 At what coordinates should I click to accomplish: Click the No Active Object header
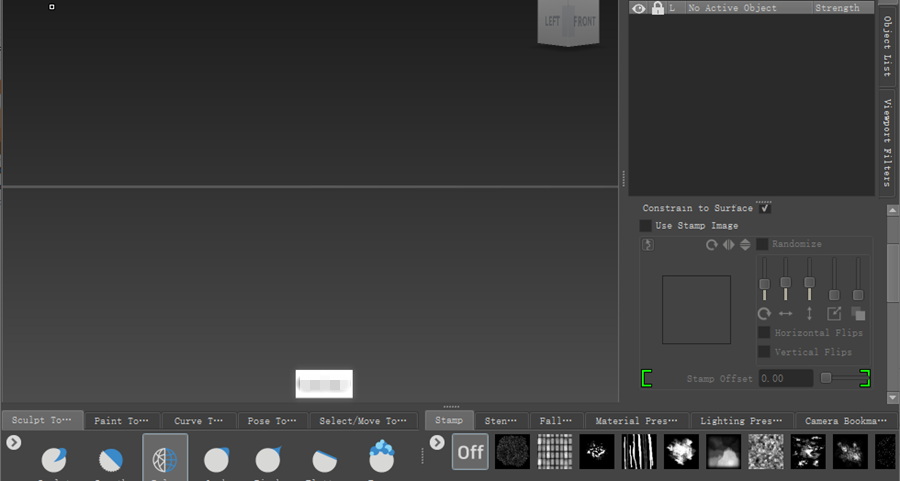tap(749, 8)
